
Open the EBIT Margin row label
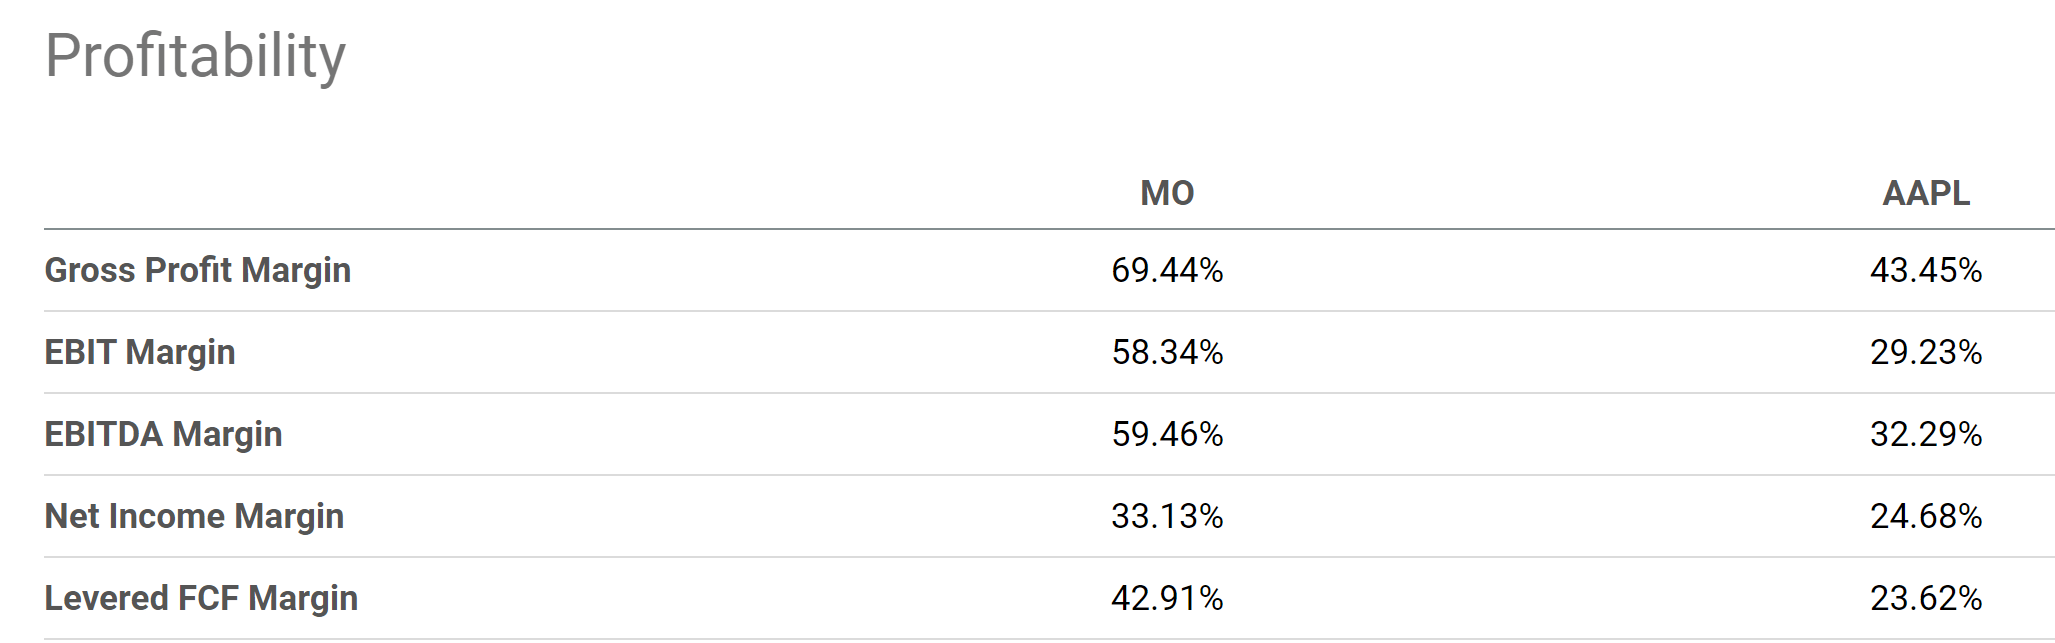click(x=140, y=352)
